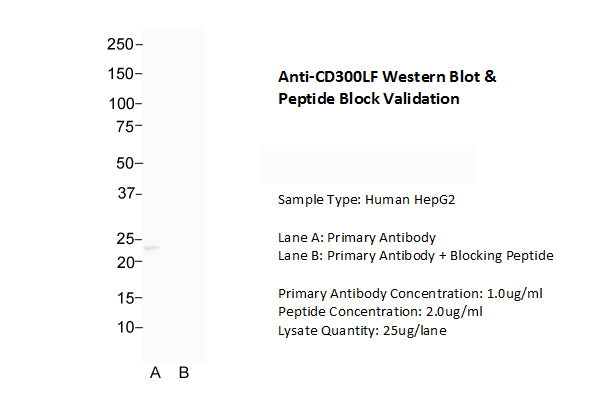Click the Lane B blocking peptide description
Screen dimensions: 600x400
click(x=415, y=256)
